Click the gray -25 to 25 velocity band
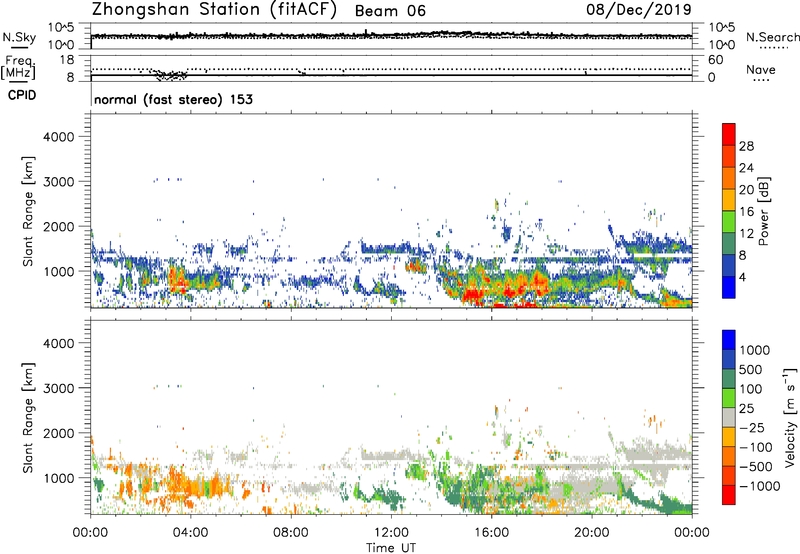Viewport: 800px width, 554px height. (729, 417)
